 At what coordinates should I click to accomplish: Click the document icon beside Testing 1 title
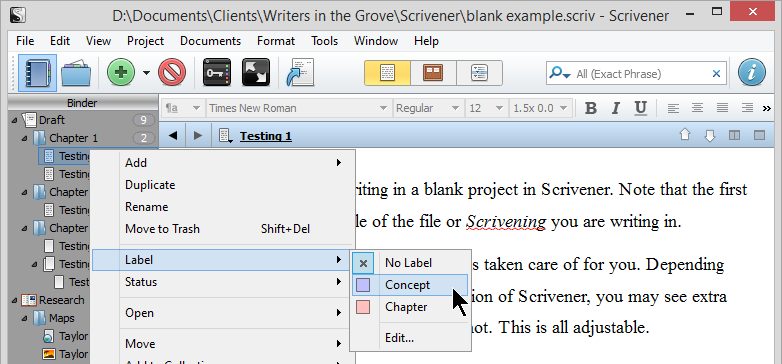click(225, 136)
